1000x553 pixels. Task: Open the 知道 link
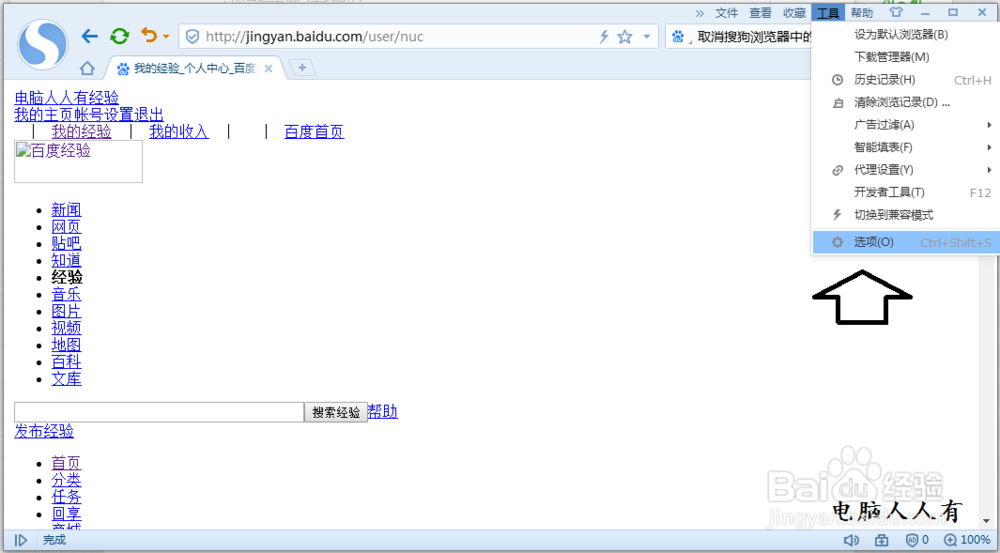pyautogui.click(x=66, y=261)
